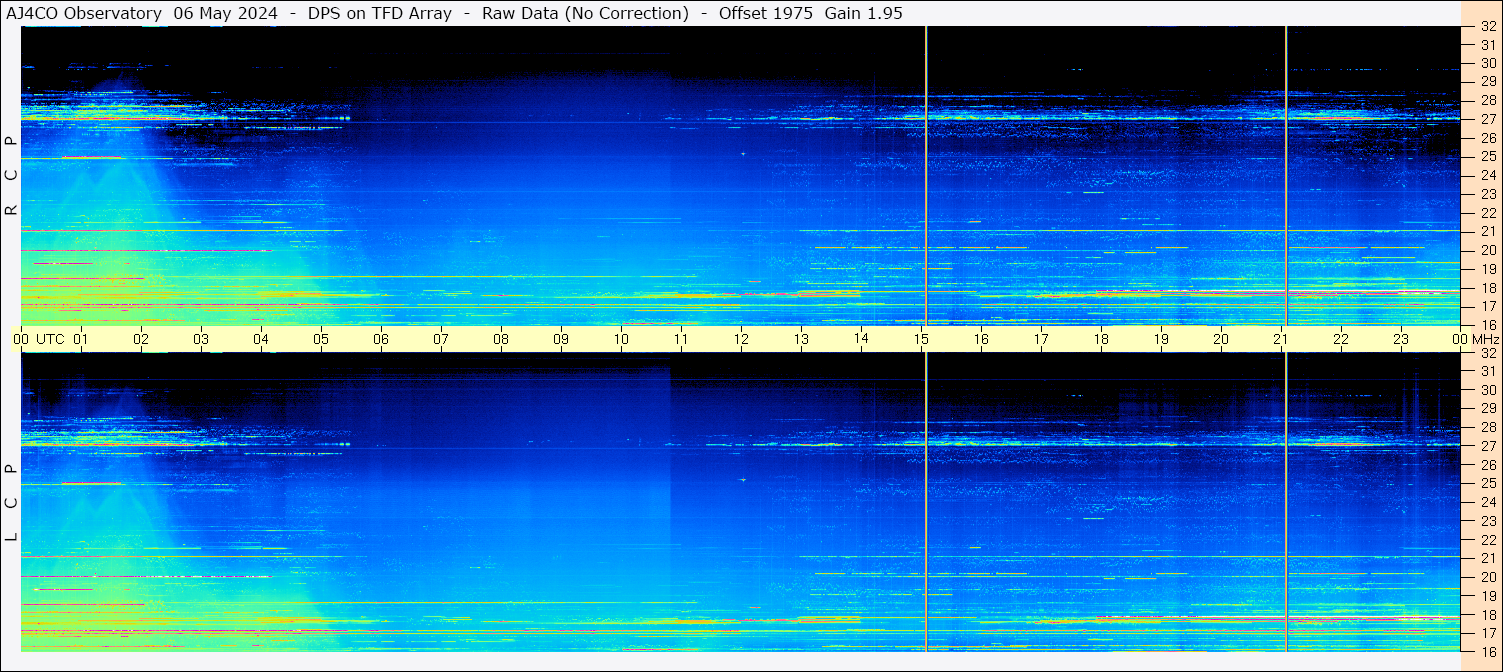Select the 'Offset 1975' value
The height and width of the screenshot is (672, 1503).
(x=765, y=13)
